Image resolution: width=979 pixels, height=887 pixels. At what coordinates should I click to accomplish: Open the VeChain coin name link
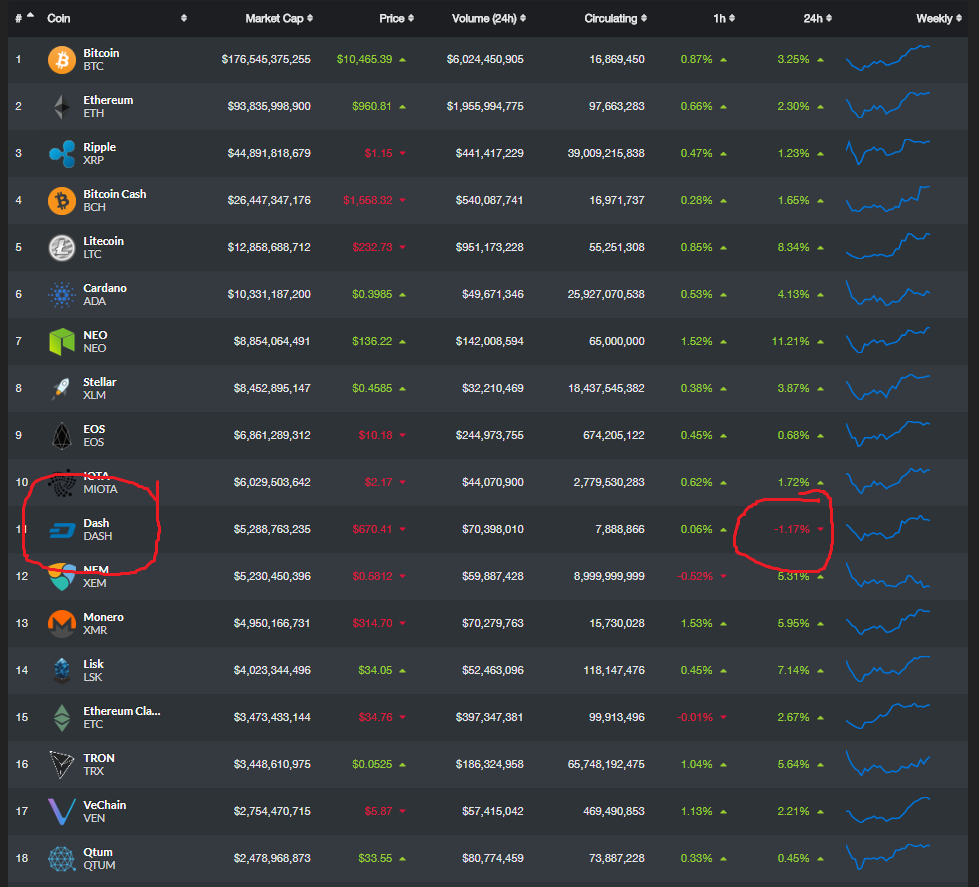click(x=105, y=805)
